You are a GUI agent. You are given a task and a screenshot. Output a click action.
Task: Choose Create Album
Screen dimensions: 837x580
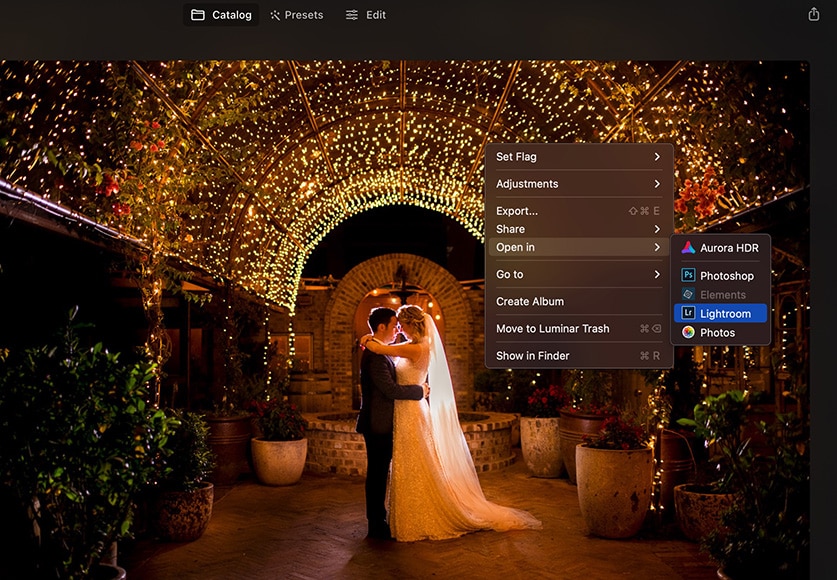click(579, 301)
